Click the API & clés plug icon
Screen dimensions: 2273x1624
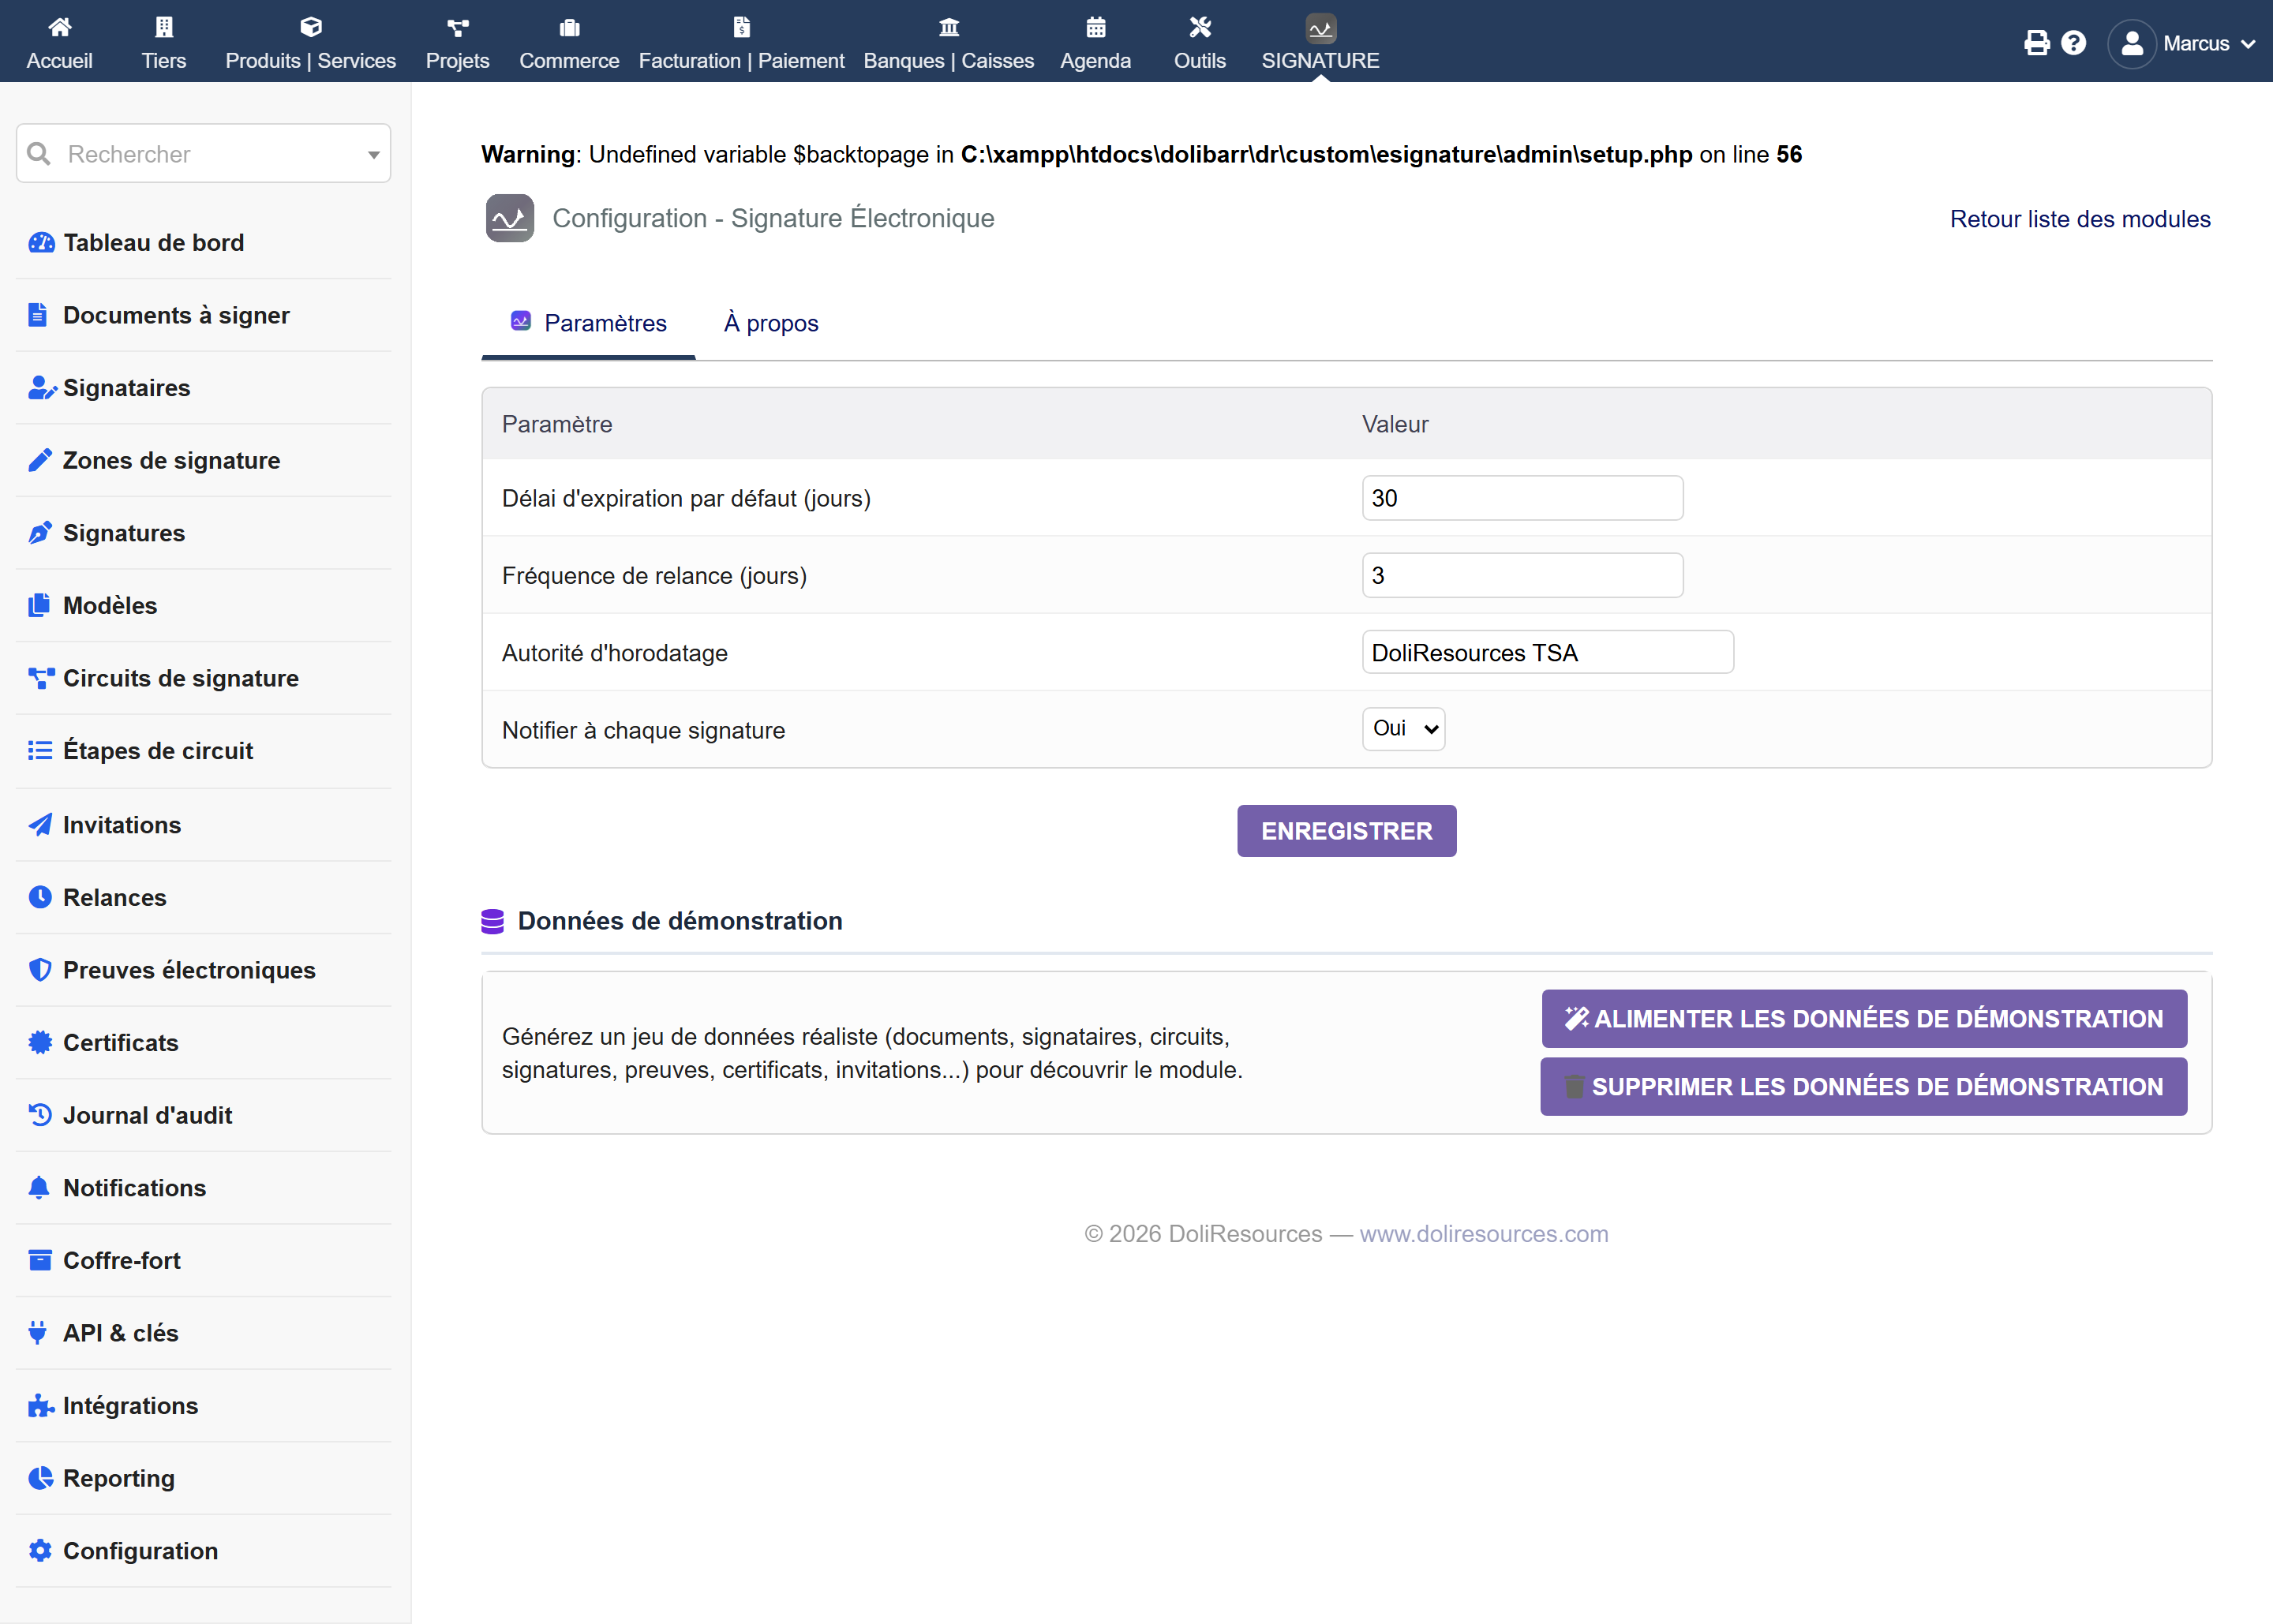pyautogui.click(x=38, y=1333)
